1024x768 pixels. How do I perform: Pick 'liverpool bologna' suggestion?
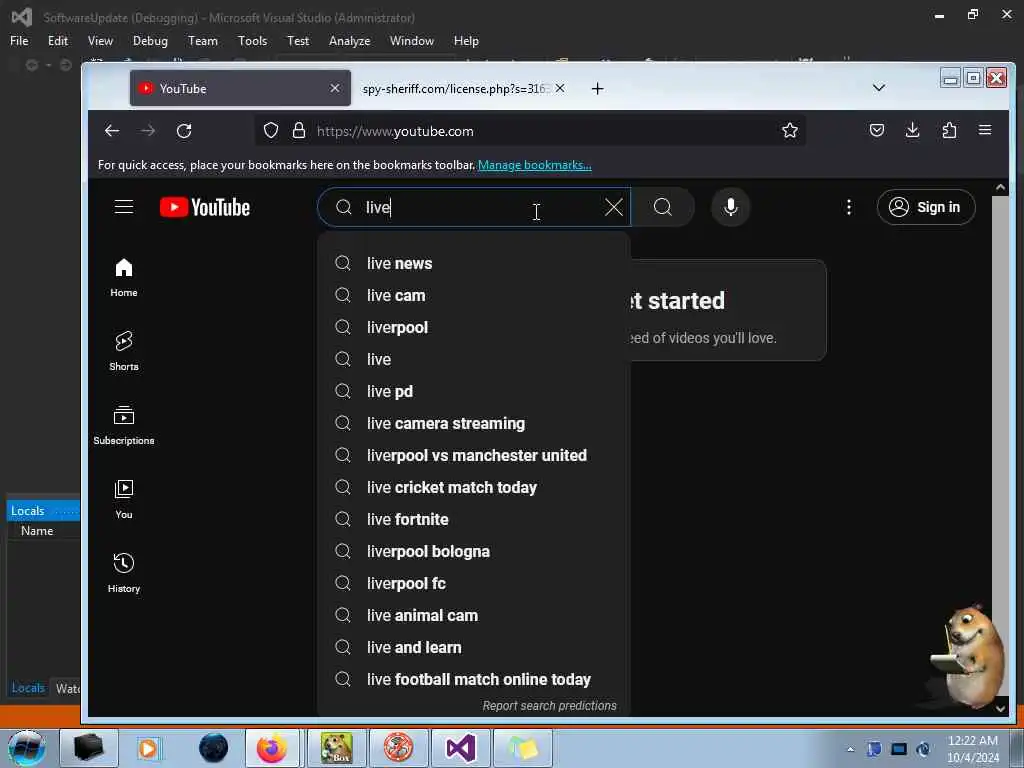[x=473, y=551]
